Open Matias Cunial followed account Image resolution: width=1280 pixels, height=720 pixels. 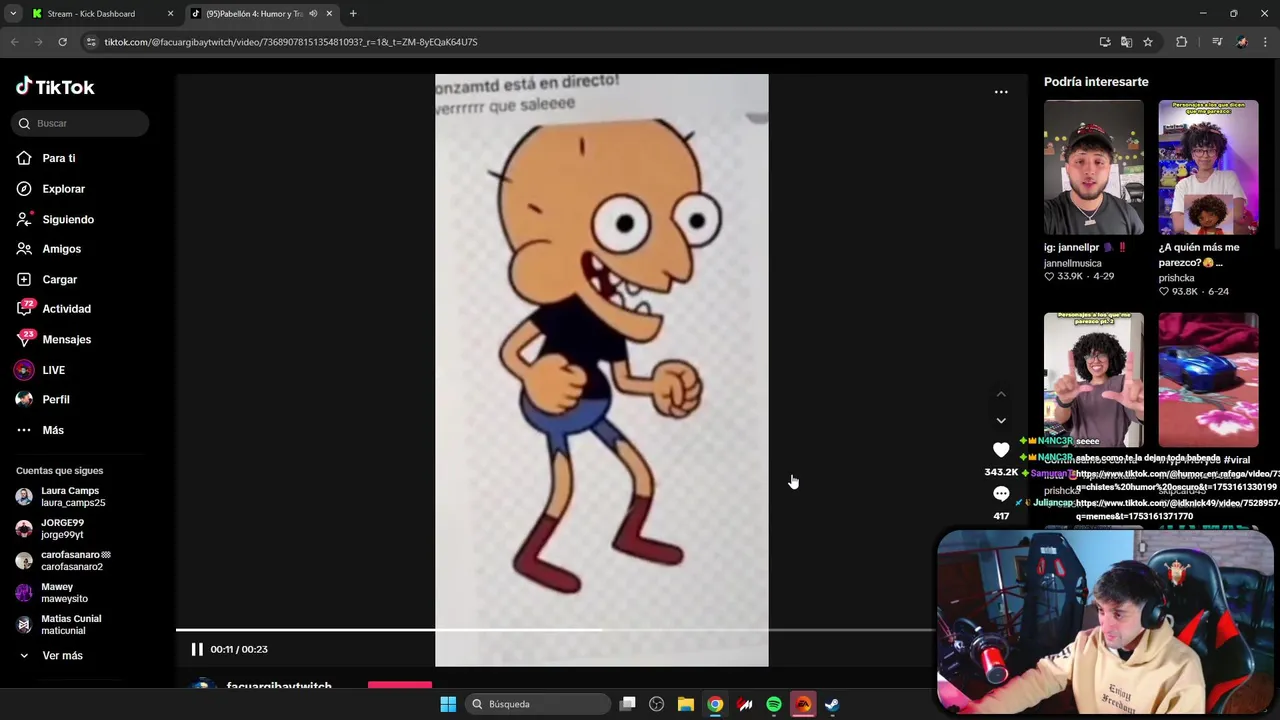tap(58, 625)
